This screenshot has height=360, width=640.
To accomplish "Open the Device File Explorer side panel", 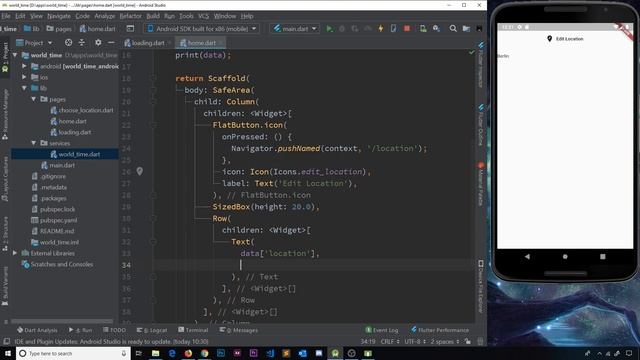I will (x=481, y=287).
